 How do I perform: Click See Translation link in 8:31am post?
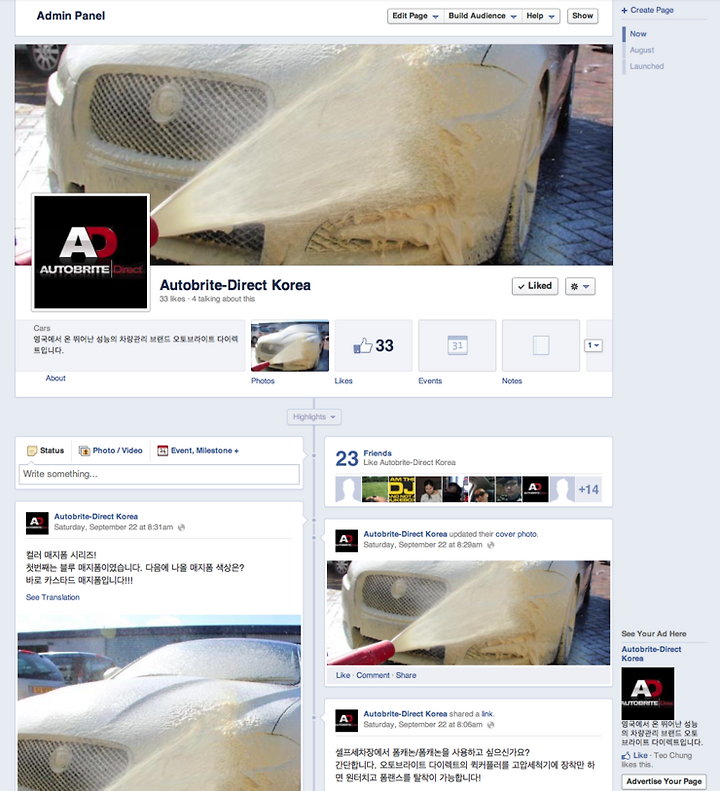(x=52, y=597)
